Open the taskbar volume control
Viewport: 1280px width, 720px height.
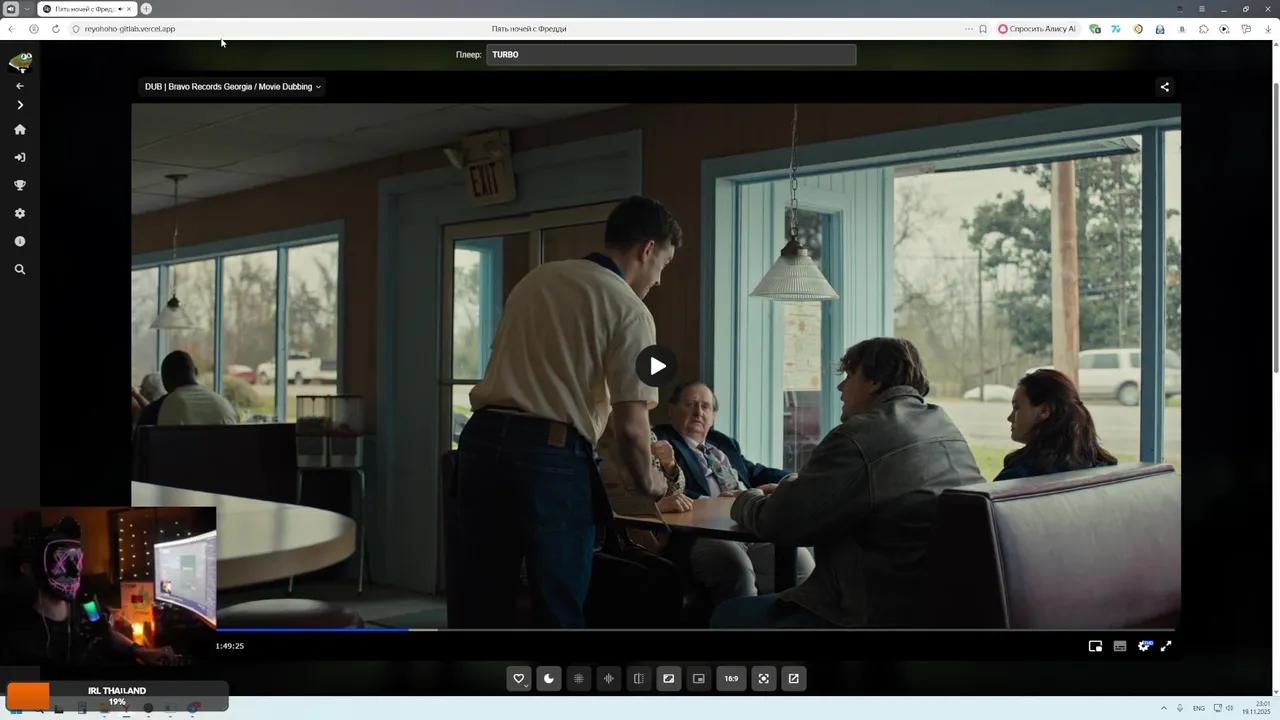pyautogui.click(x=1230, y=708)
